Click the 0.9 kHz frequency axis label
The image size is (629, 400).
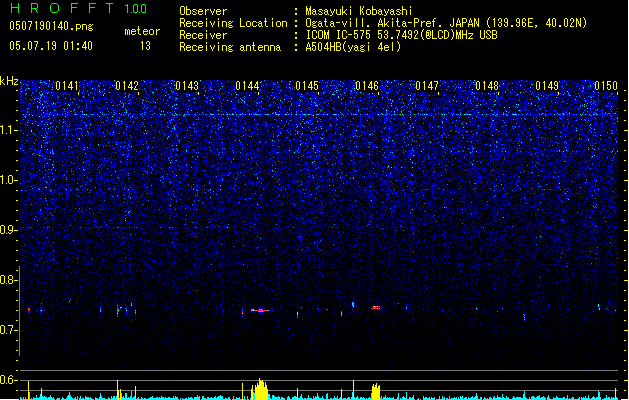(8, 230)
